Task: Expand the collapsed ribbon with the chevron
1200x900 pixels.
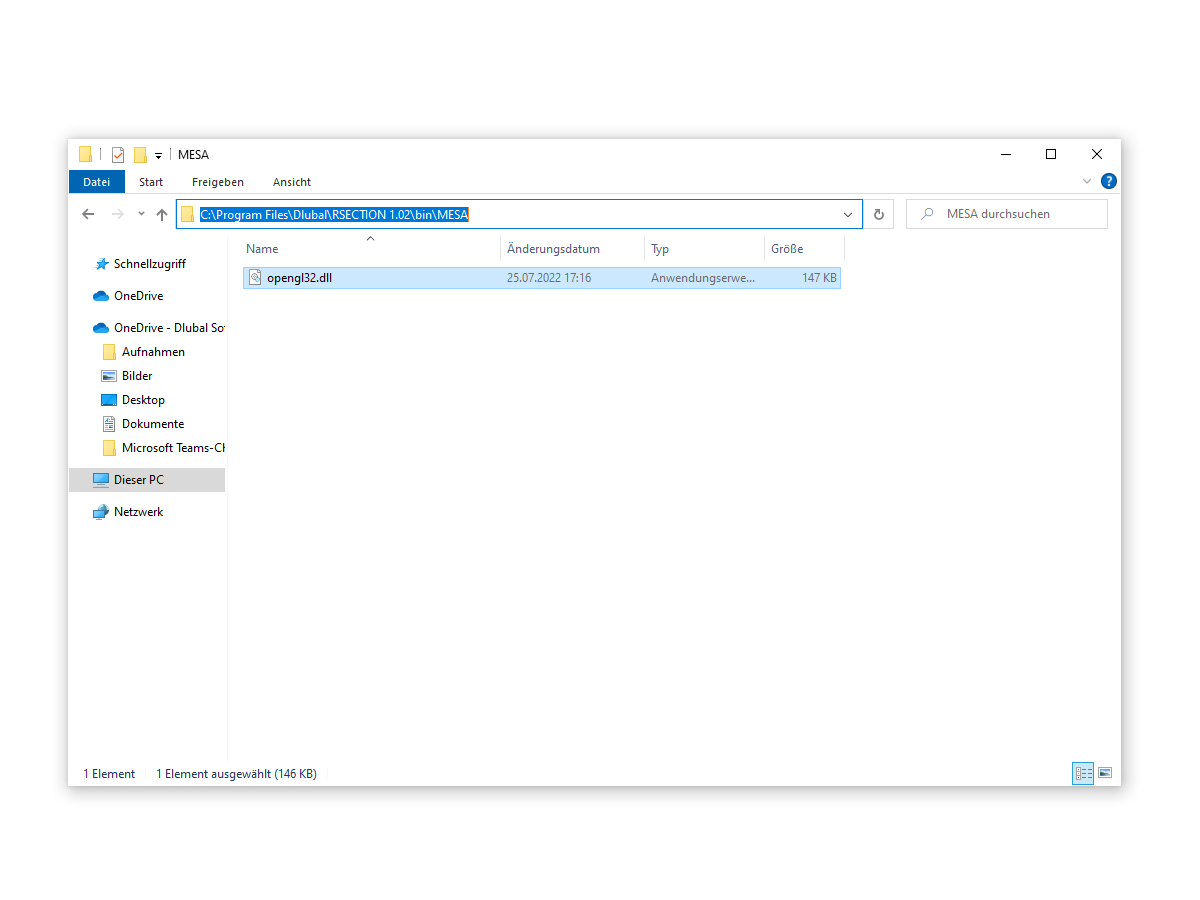Action: (x=1086, y=181)
